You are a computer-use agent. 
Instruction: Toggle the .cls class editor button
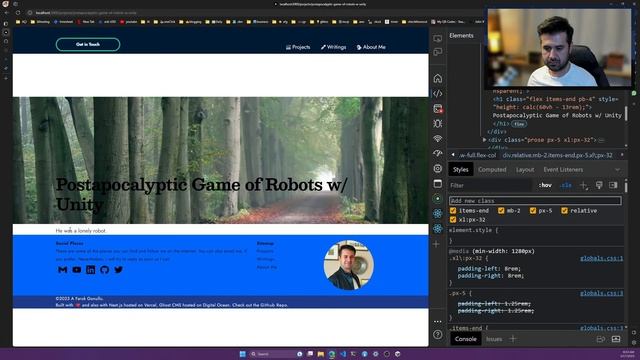[x=566, y=185]
